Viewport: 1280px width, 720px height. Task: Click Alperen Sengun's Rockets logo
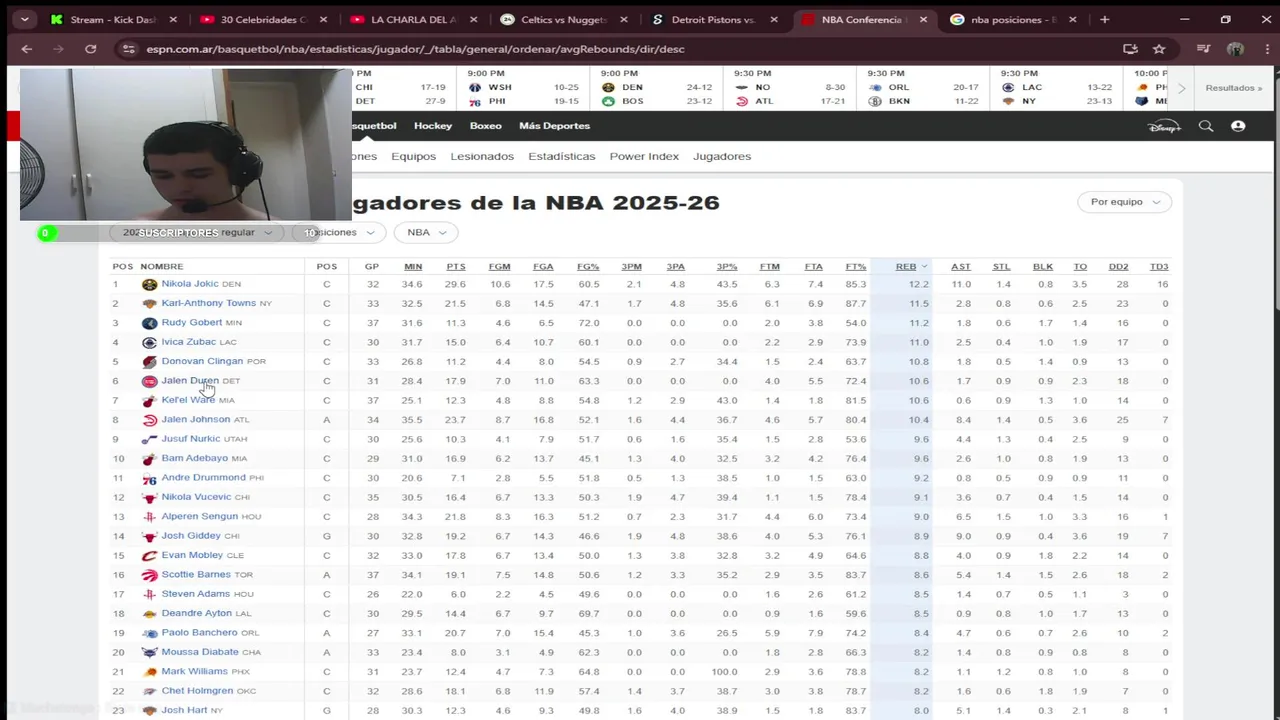pos(149,517)
